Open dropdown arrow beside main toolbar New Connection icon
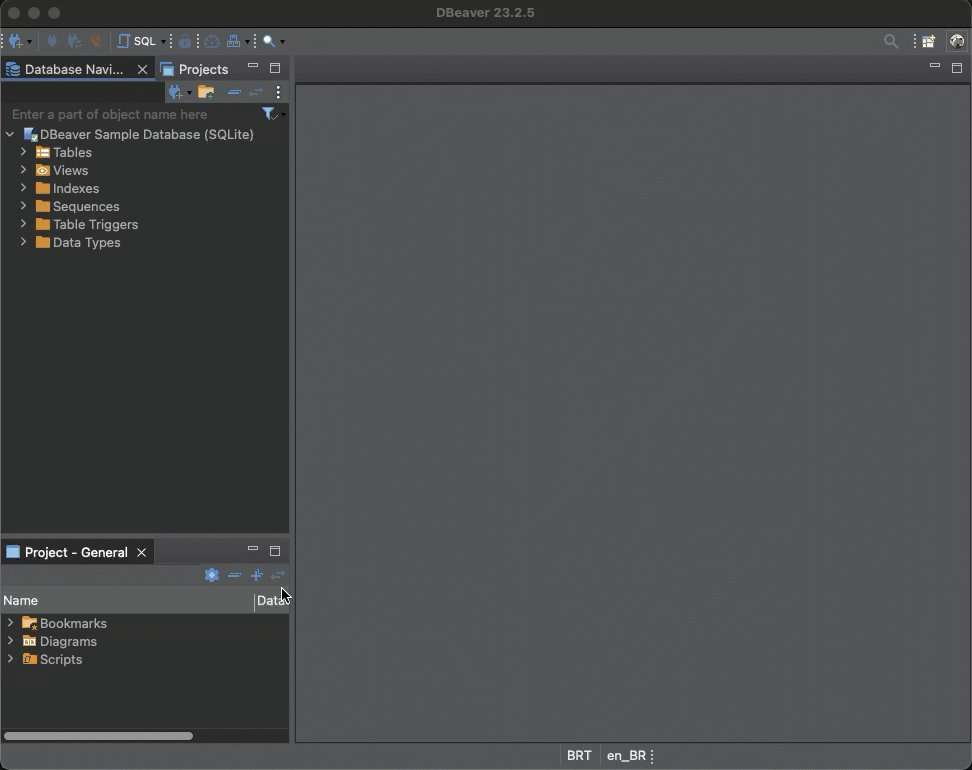The image size is (972, 770). coord(29,42)
